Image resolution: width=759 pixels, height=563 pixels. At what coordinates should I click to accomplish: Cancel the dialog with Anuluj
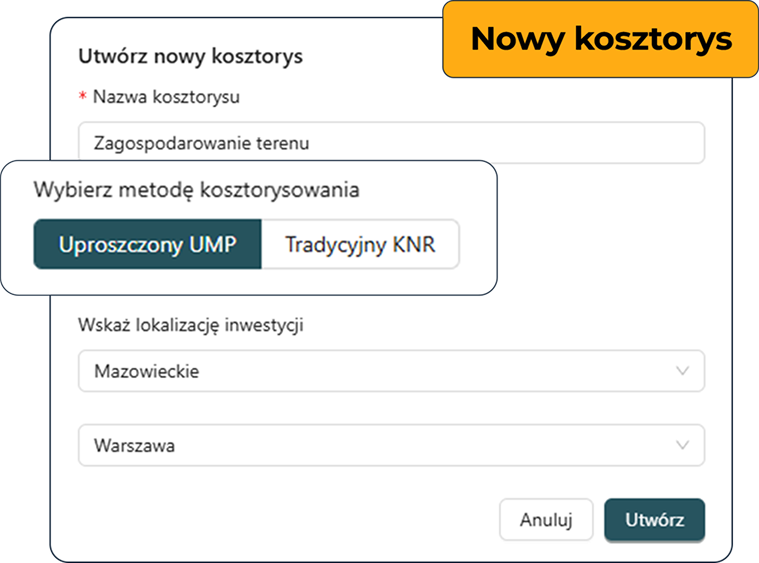(x=546, y=520)
